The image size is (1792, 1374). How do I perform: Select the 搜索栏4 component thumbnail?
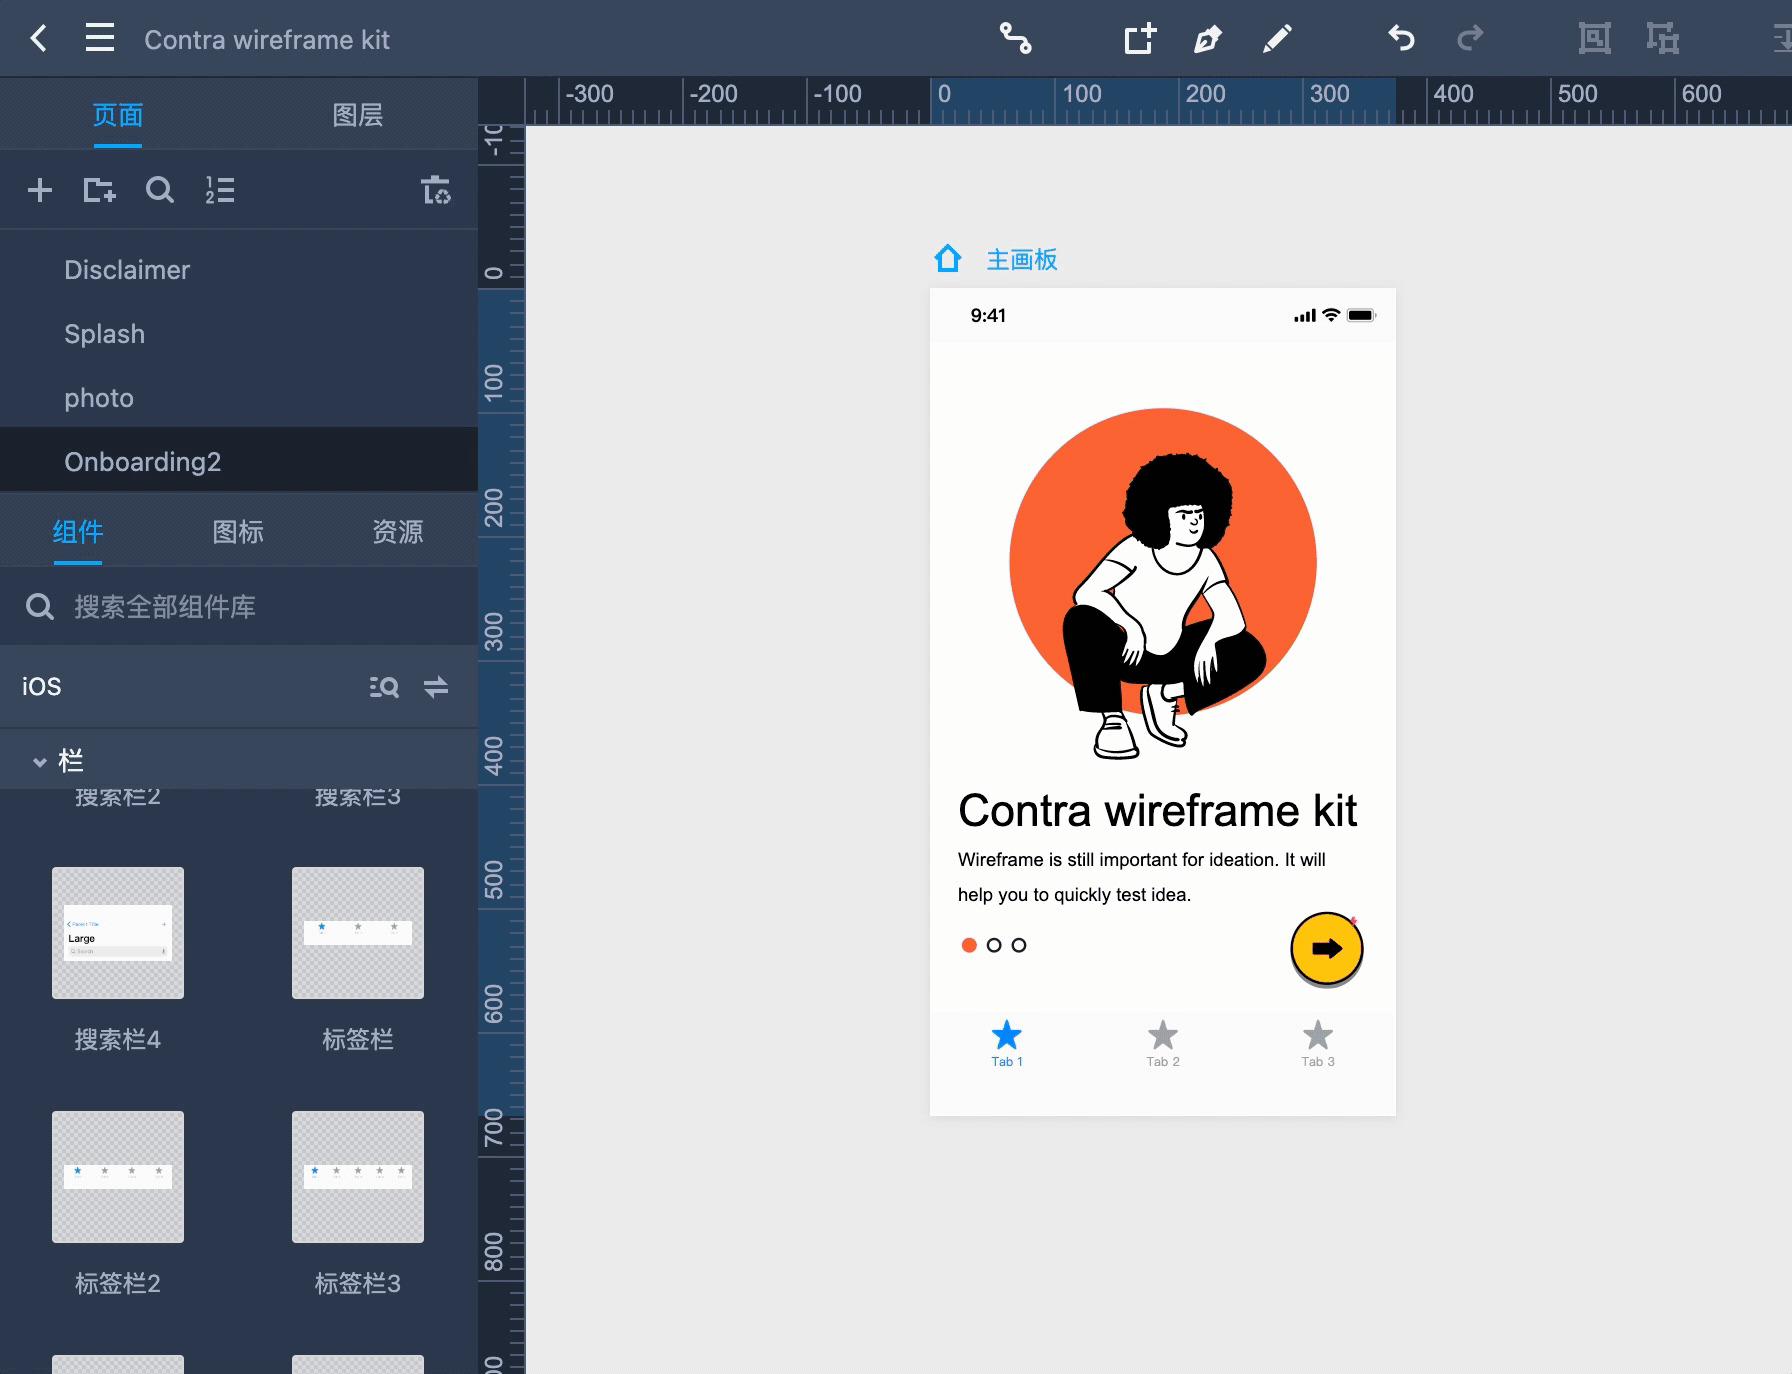tap(118, 933)
